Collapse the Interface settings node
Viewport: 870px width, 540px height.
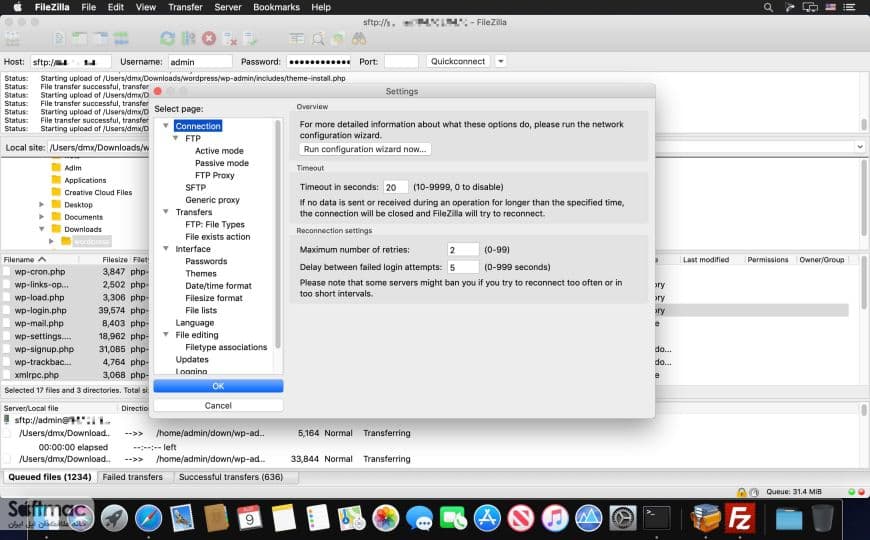165,249
